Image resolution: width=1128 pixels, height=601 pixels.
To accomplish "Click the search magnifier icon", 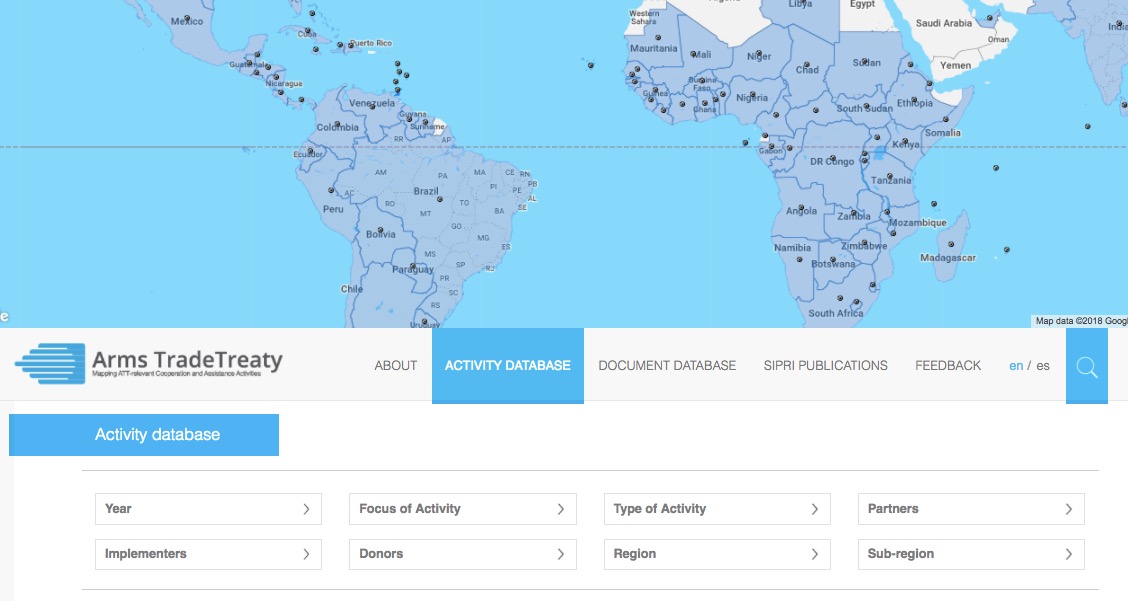I will 1086,367.
